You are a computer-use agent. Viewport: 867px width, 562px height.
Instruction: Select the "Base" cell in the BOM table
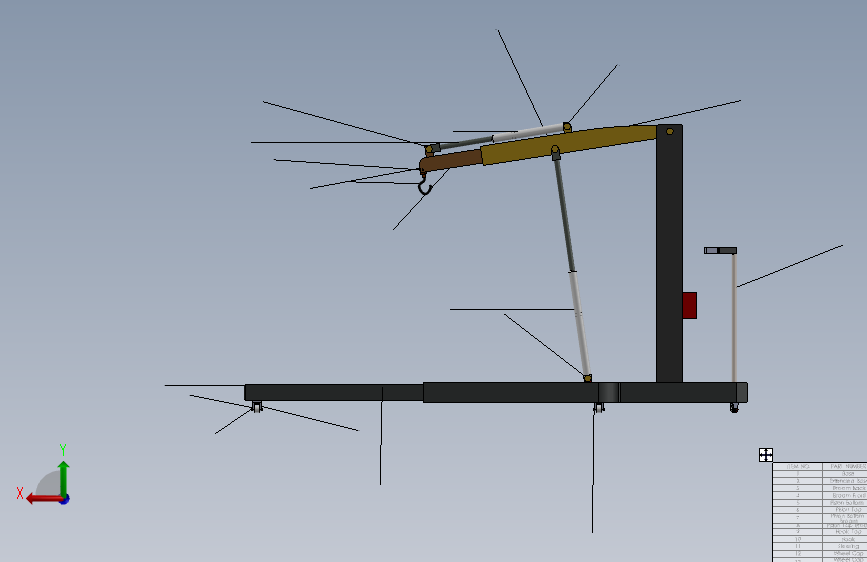tap(845, 474)
